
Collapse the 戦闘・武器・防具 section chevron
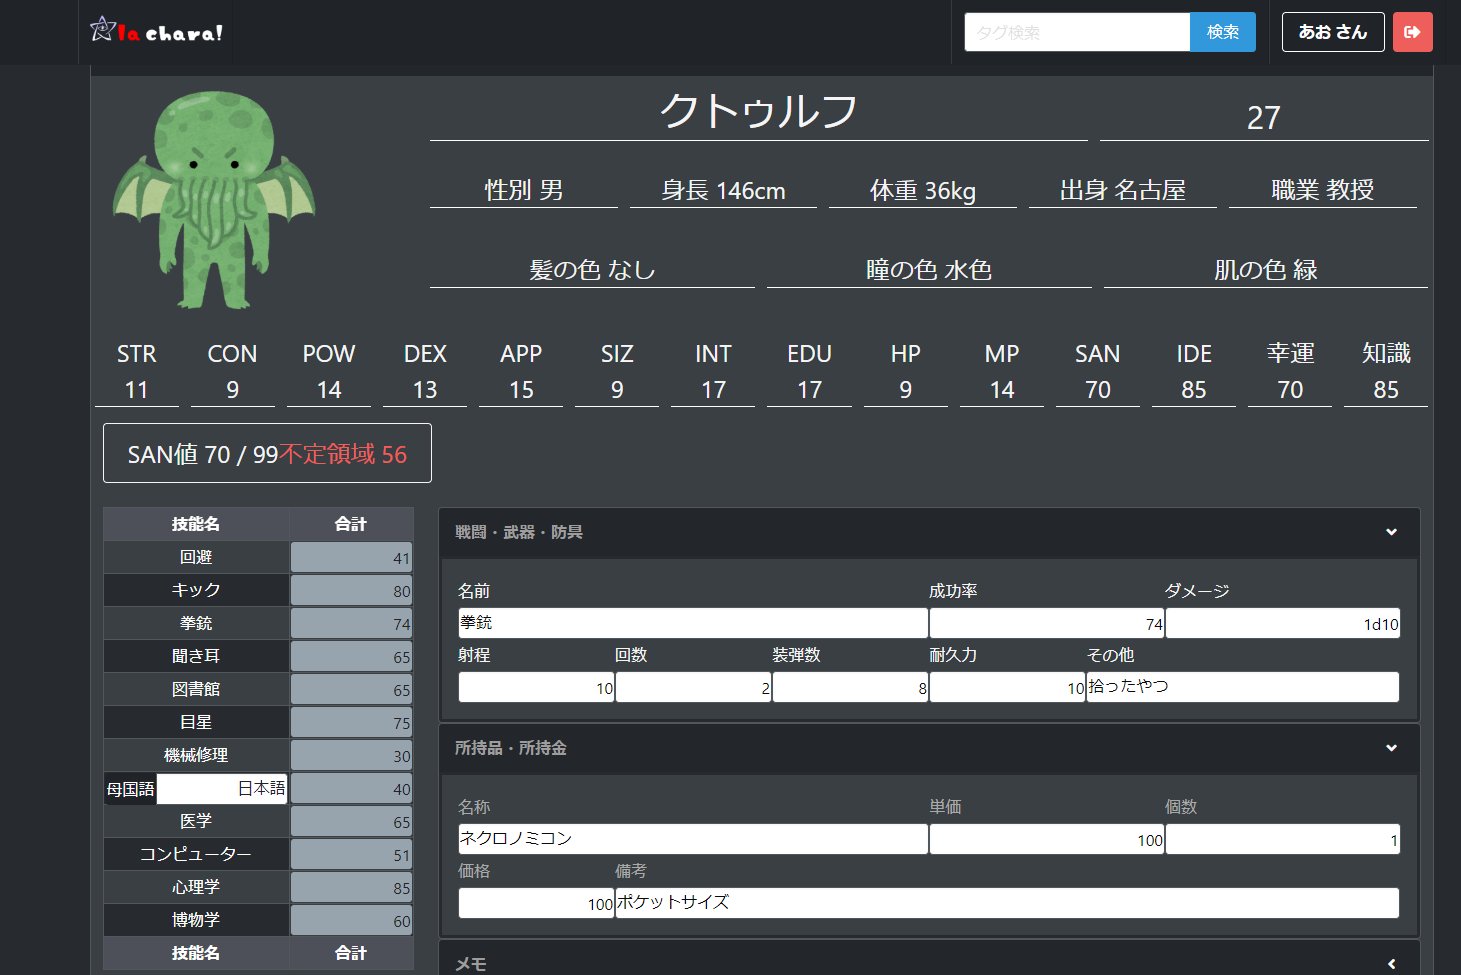1391,532
